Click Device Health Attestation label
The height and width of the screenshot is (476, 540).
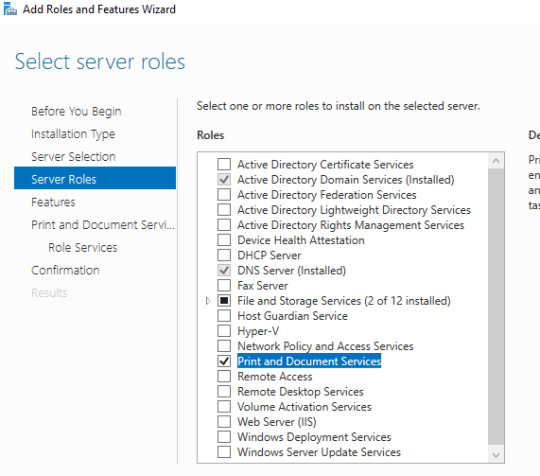point(301,240)
